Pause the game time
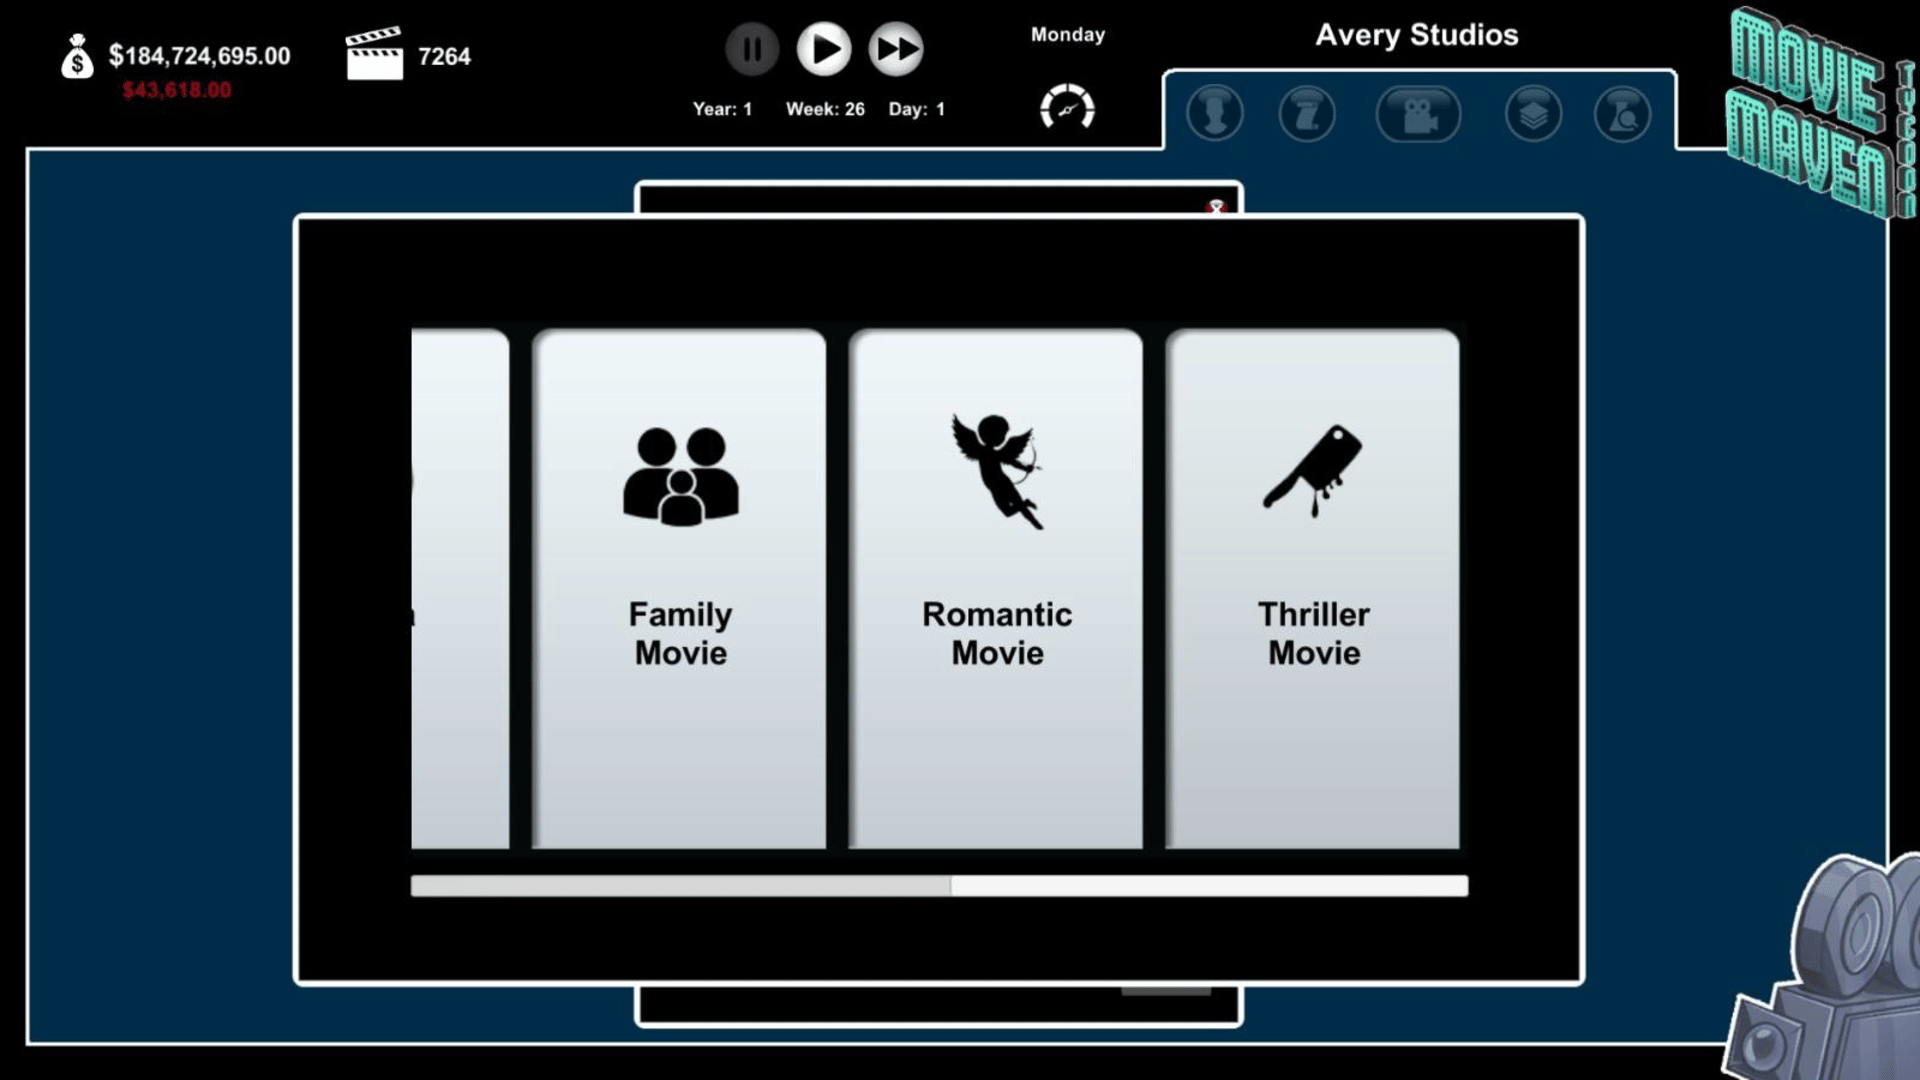The width and height of the screenshot is (1920, 1080). [752, 49]
